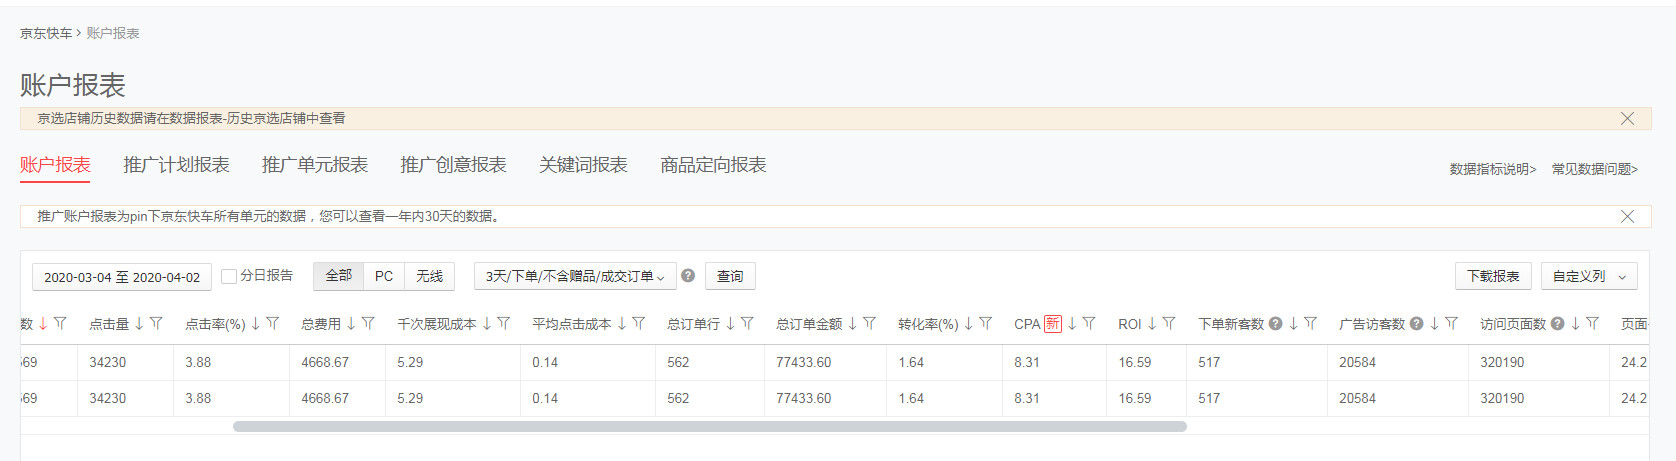Filter 总订单金额 column
Viewport: 1676px width, 461px height.
(869, 323)
